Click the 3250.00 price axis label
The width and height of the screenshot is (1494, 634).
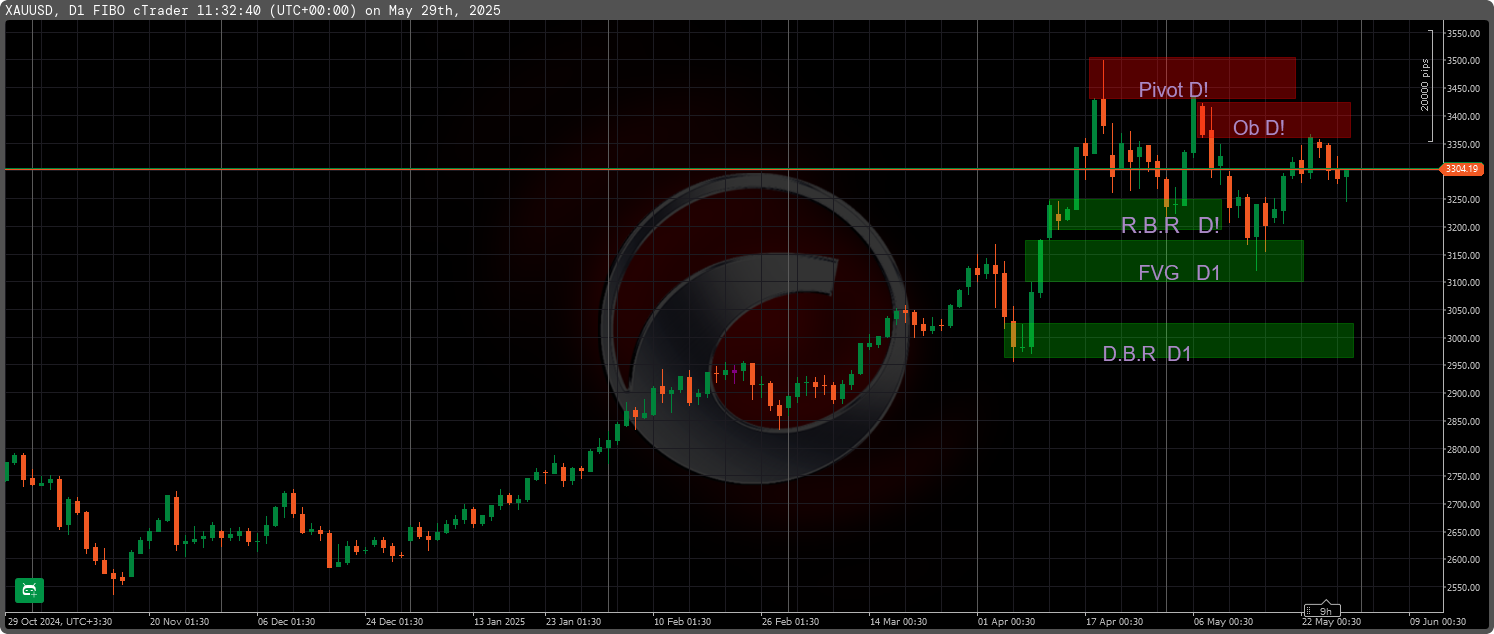[x=1462, y=200]
